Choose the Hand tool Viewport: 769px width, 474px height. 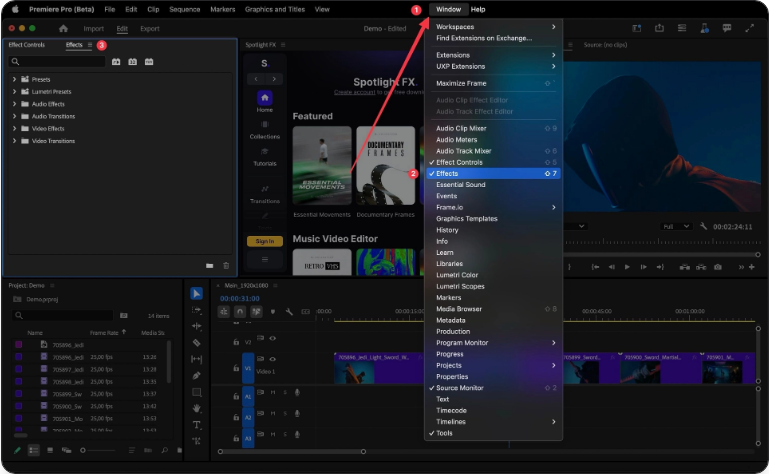[x=197, y=408]
